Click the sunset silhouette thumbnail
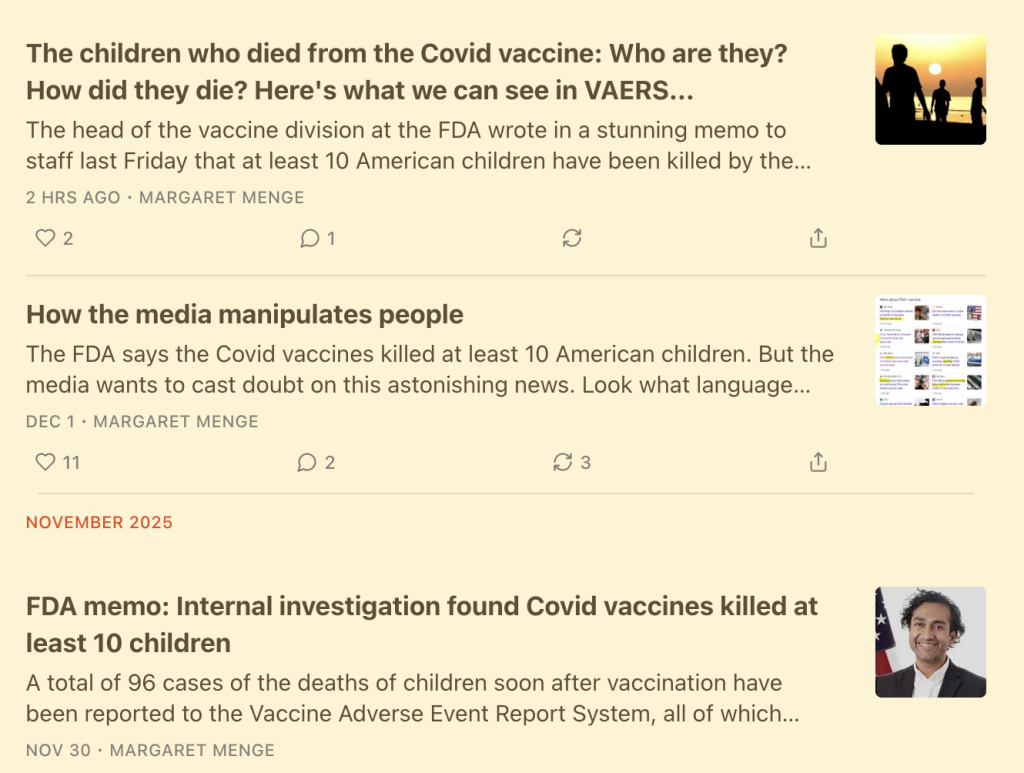This screenshot has width=1024, height=773. tap(930, 90)
